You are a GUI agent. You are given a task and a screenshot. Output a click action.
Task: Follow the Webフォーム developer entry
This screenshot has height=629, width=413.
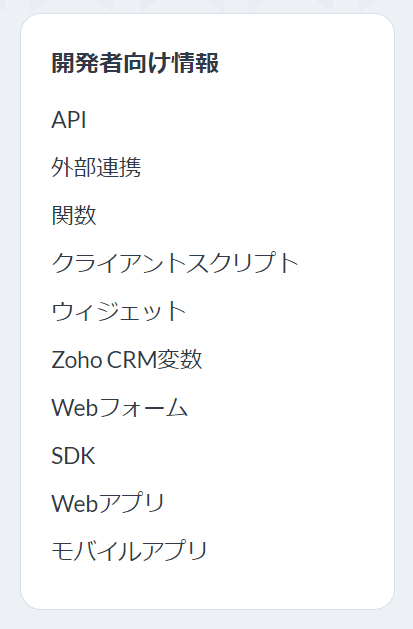pyautogui.click(x=119, y=407)
